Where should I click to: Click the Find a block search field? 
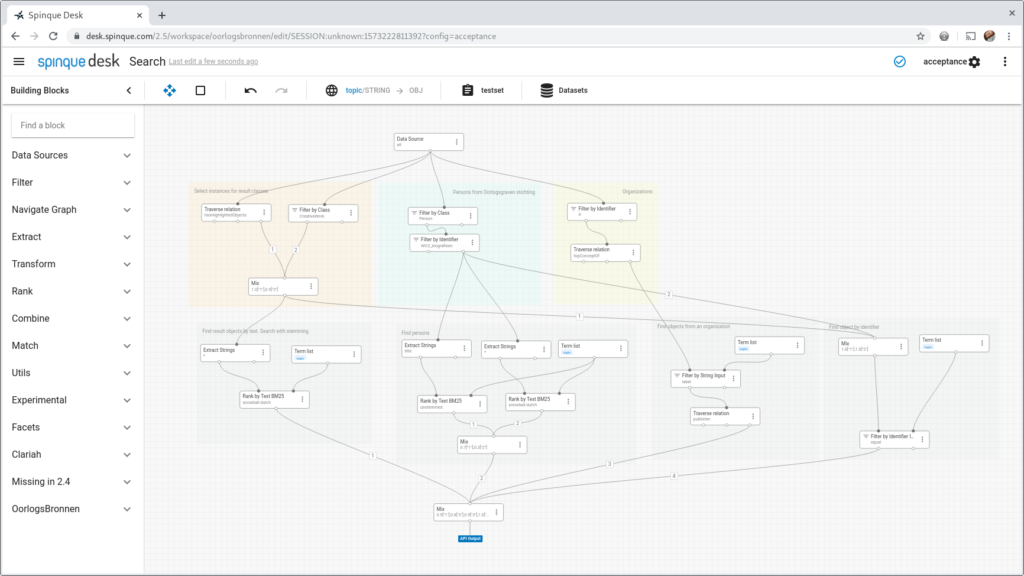click(x=72, y=125)
